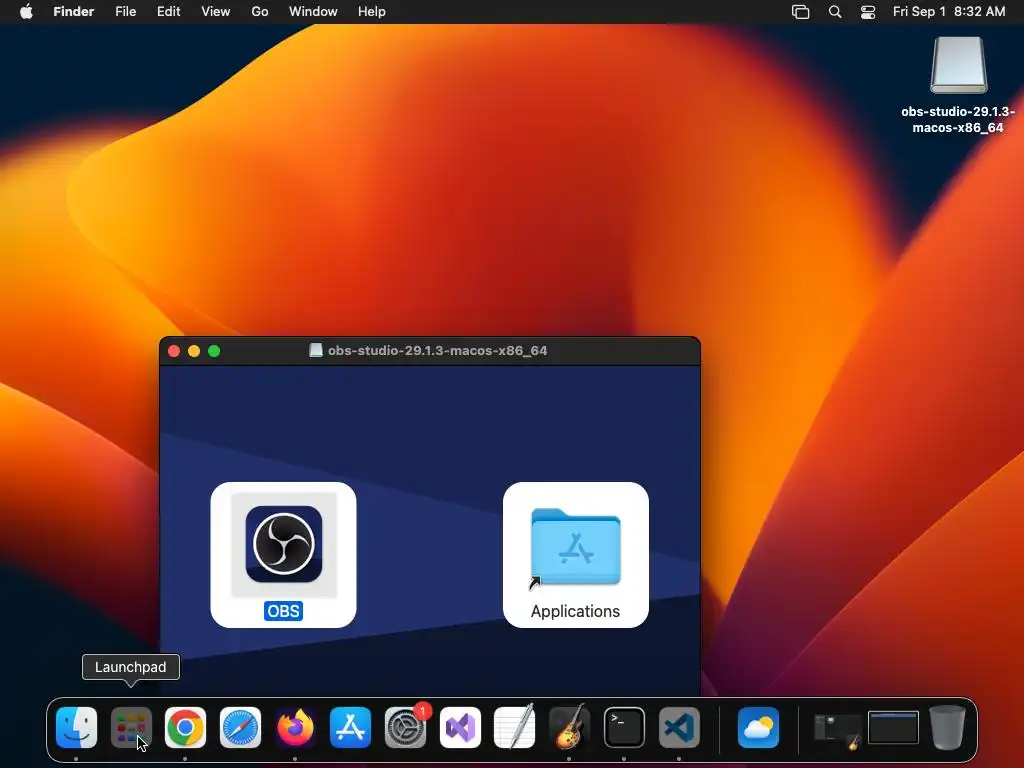The width and height of the screenshot is (1024, 768).
Task: Close the obs-studio installer window
Action: 174,351
